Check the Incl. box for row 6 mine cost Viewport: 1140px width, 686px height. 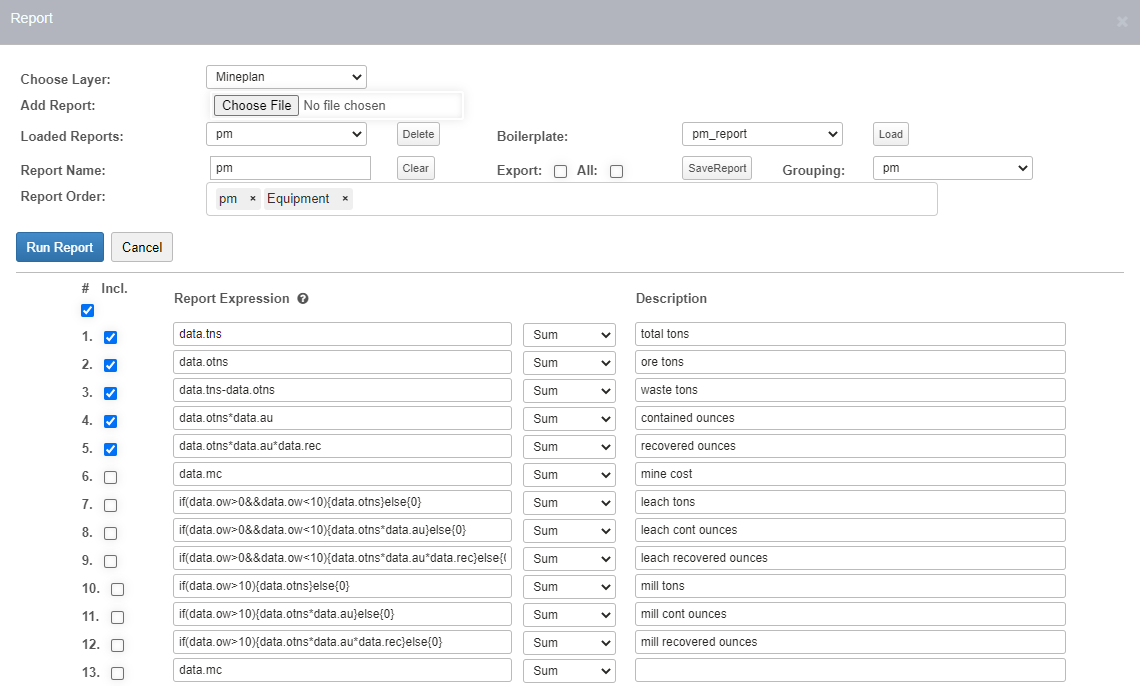tap(110, 476)
